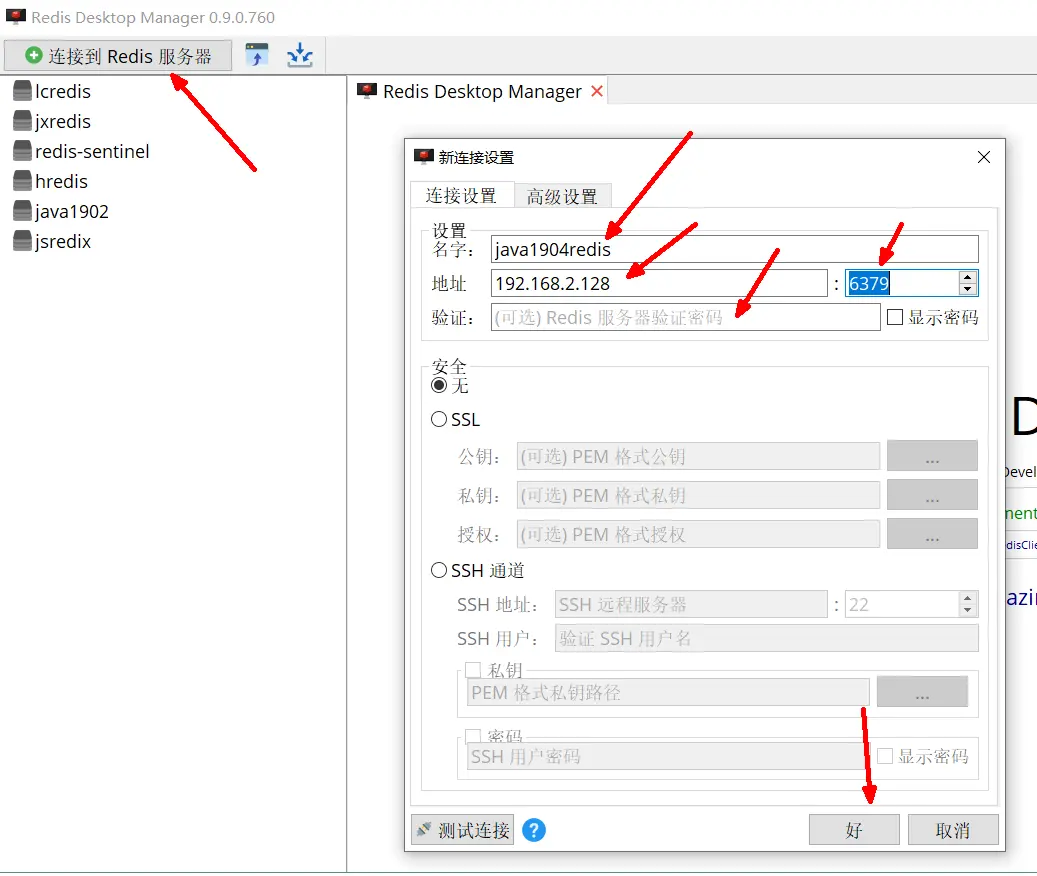
Task: Open the 高级设置 tab
Action: pyautogui.click(x=562, y=196)
